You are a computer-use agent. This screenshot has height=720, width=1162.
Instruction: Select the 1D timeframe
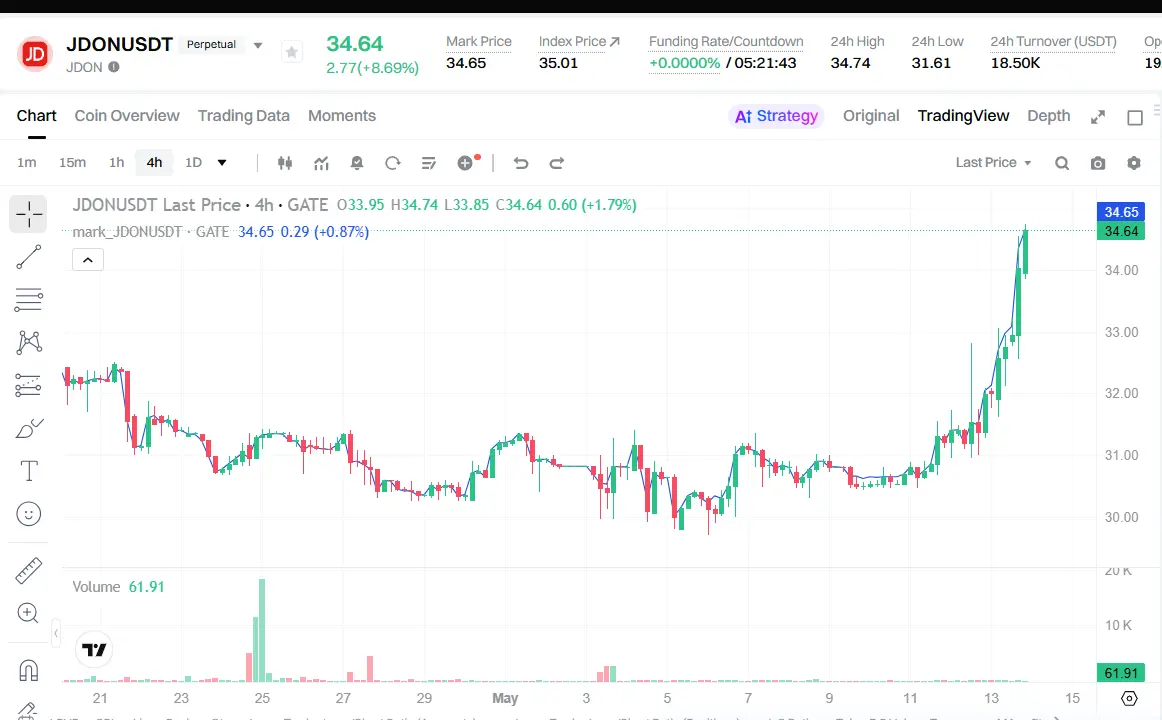click(x=193, y=163)
